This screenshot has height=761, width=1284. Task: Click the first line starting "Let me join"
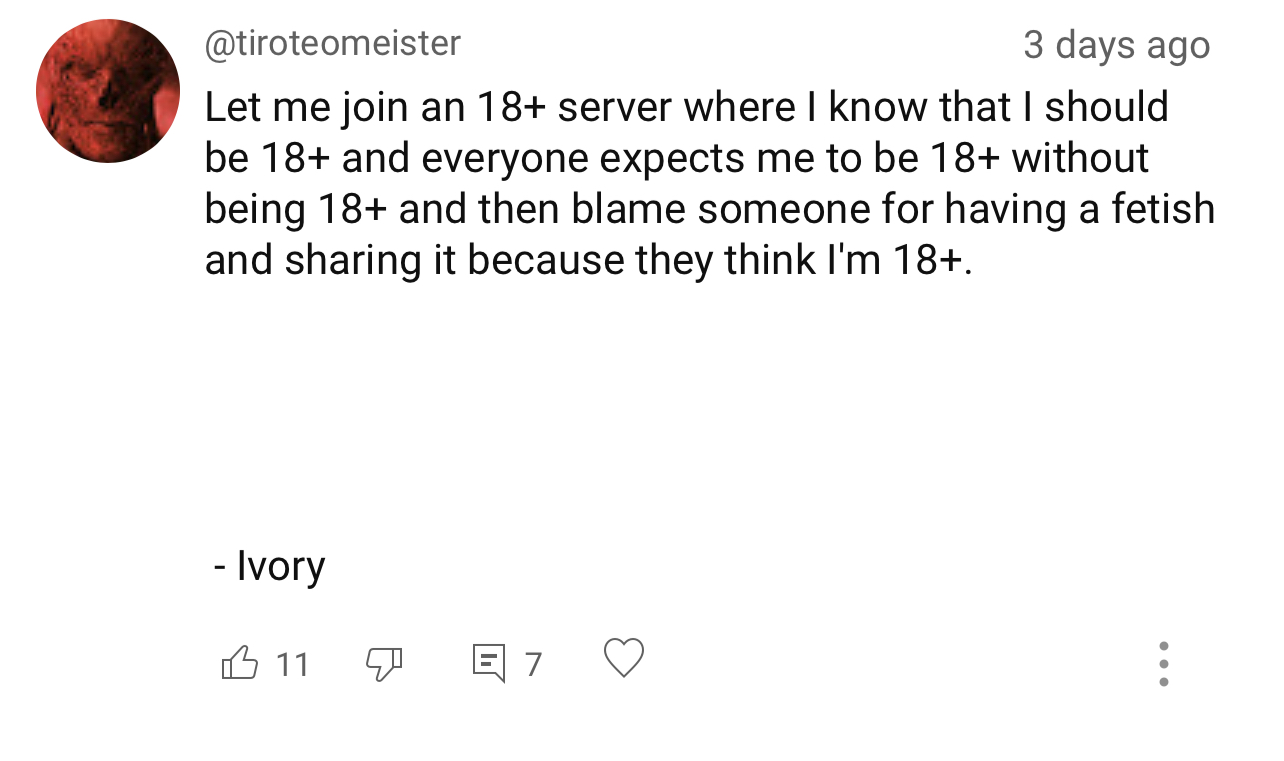686,108
